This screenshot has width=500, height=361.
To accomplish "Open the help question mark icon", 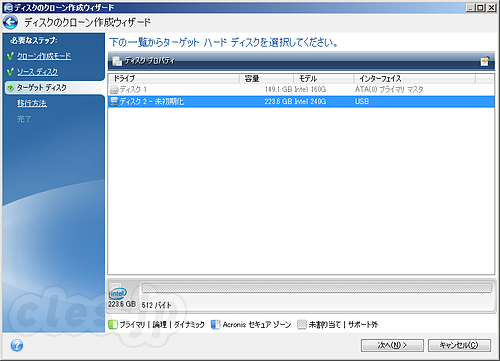I will [17, 345].
